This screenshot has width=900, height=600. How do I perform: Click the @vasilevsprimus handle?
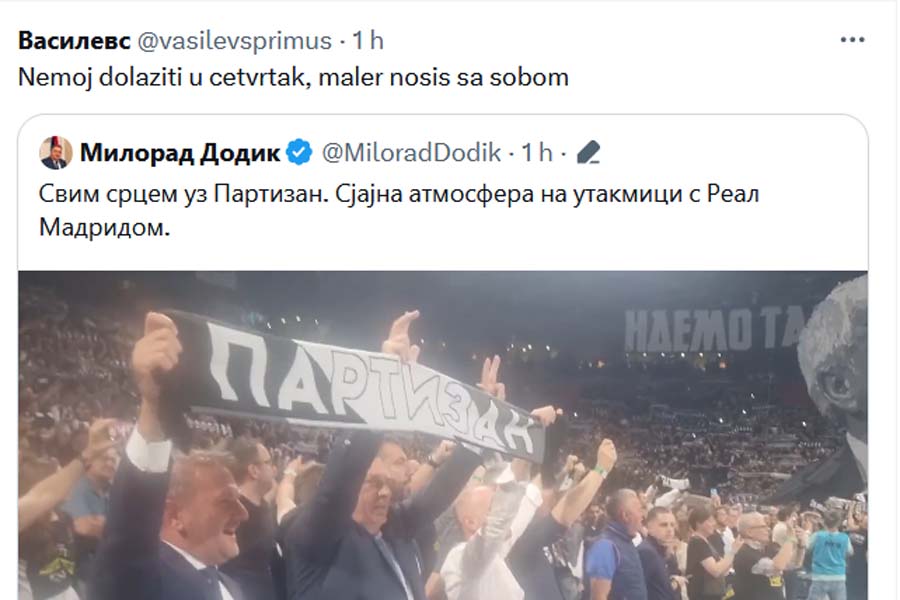tap(235, 41)
